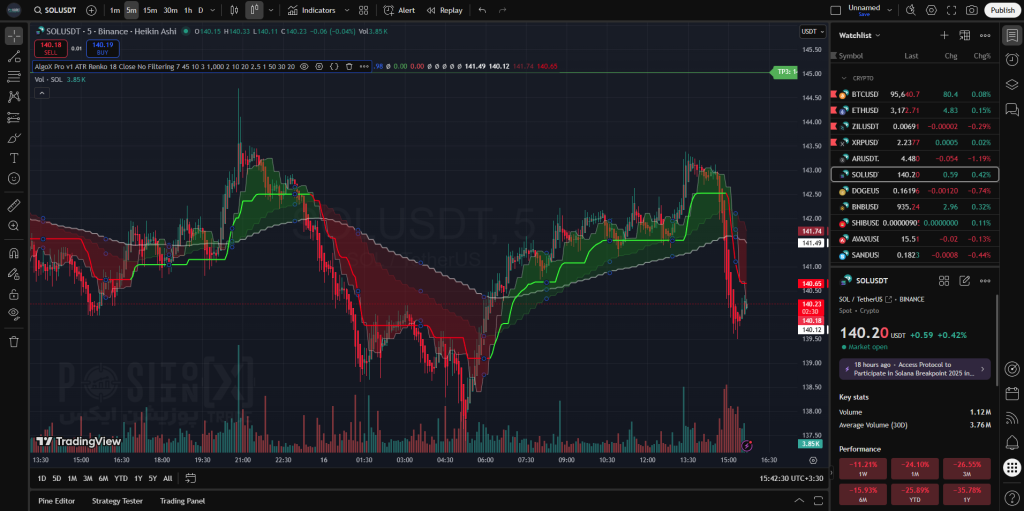Toggle stay in drawing mode
Screen dimensions: 1024x511
(13, 273)
